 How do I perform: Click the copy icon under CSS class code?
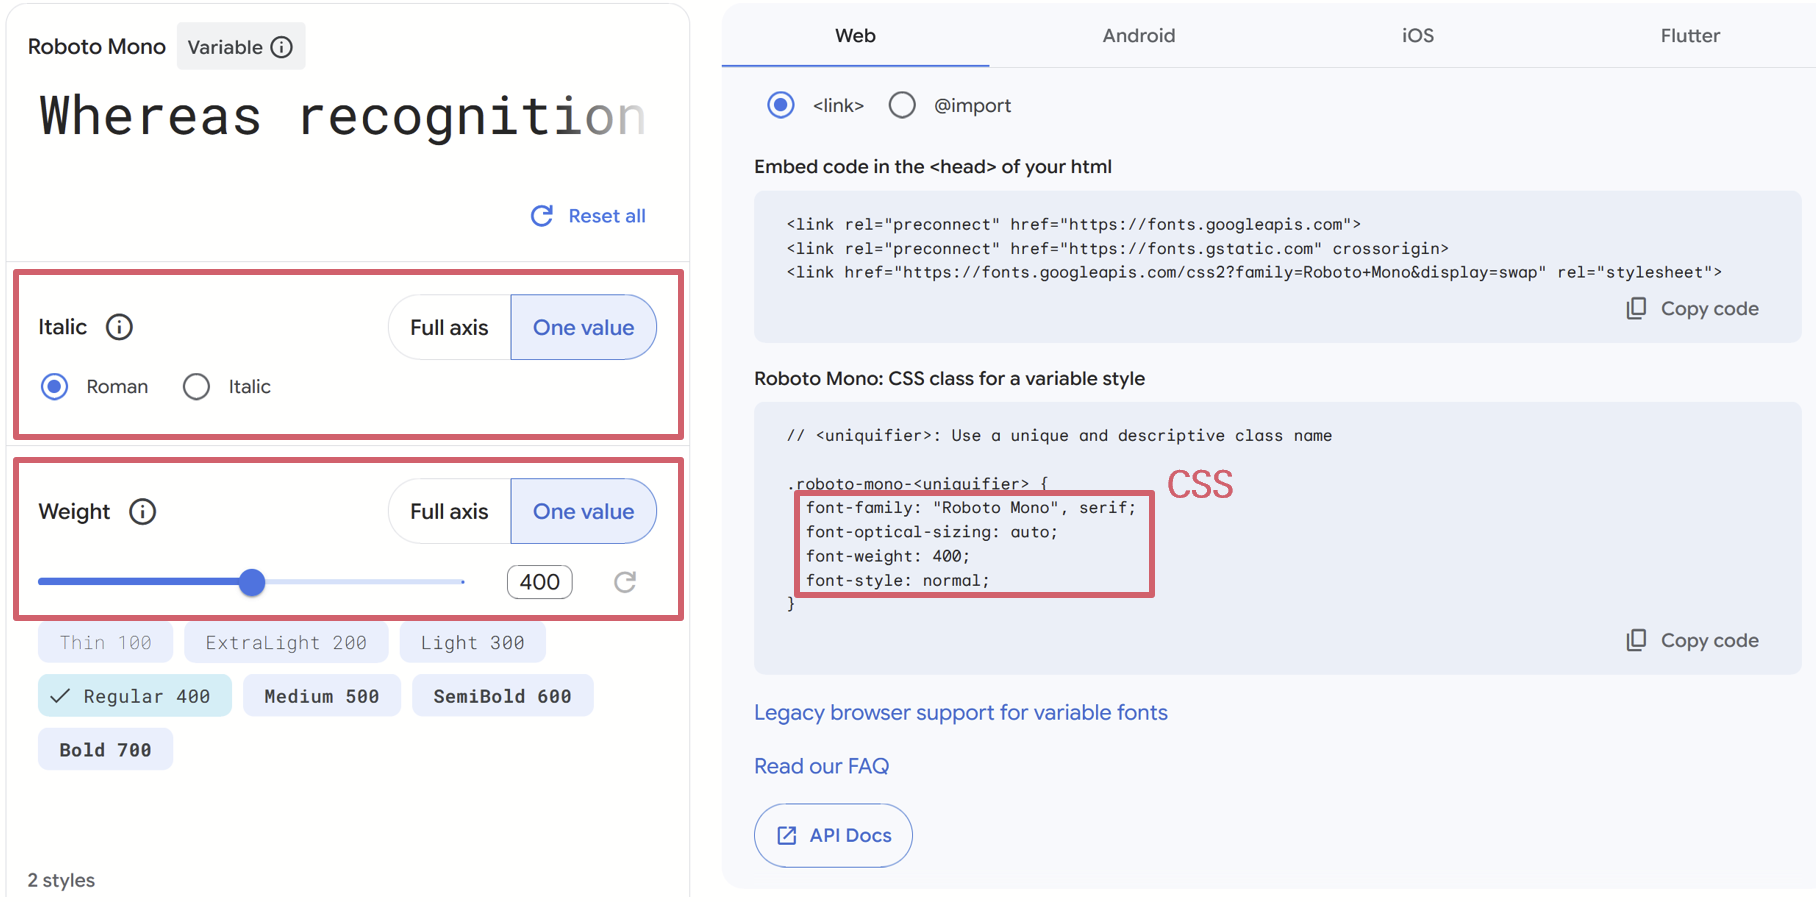click(x=1636, y=640)
